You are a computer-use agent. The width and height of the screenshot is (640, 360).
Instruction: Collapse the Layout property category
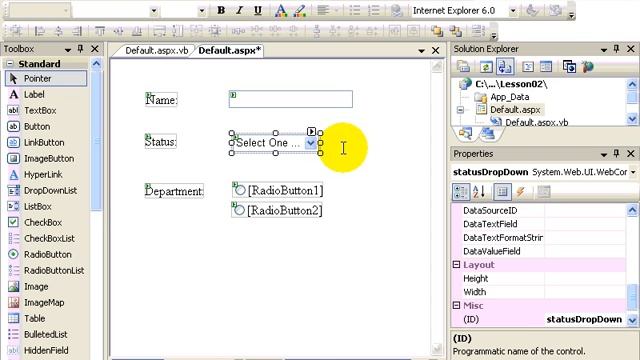tap(457, 264)
